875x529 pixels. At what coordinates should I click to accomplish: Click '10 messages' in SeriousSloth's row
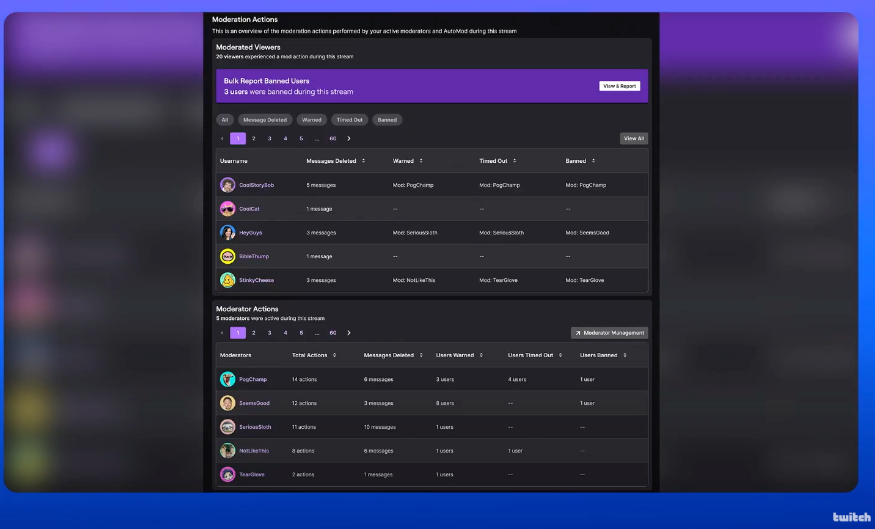pyautogui.click(x=379, y=427)
